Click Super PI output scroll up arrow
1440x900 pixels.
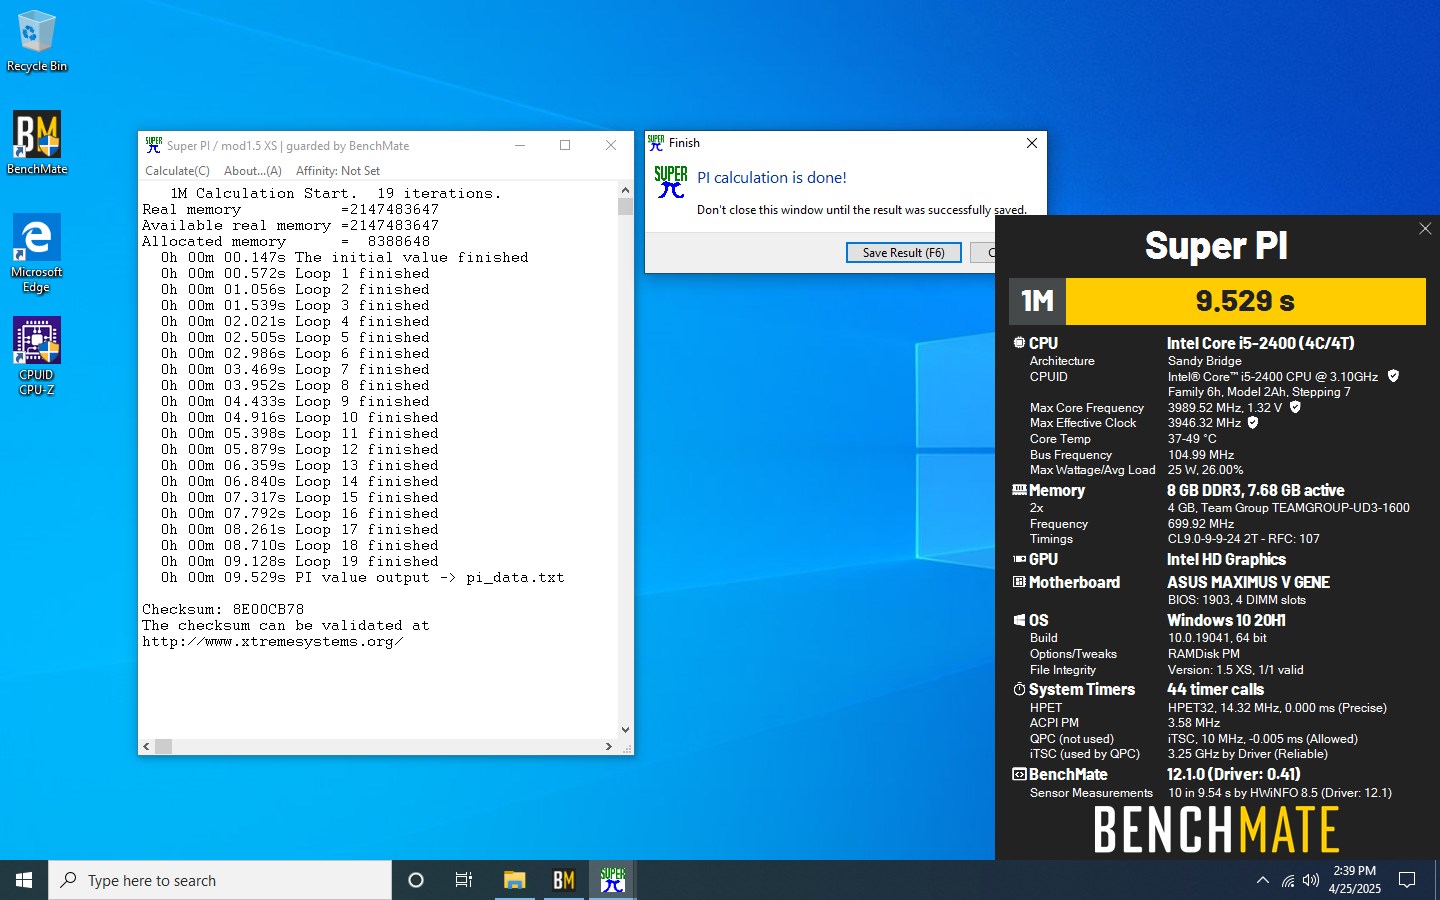(x=625, y=190)
